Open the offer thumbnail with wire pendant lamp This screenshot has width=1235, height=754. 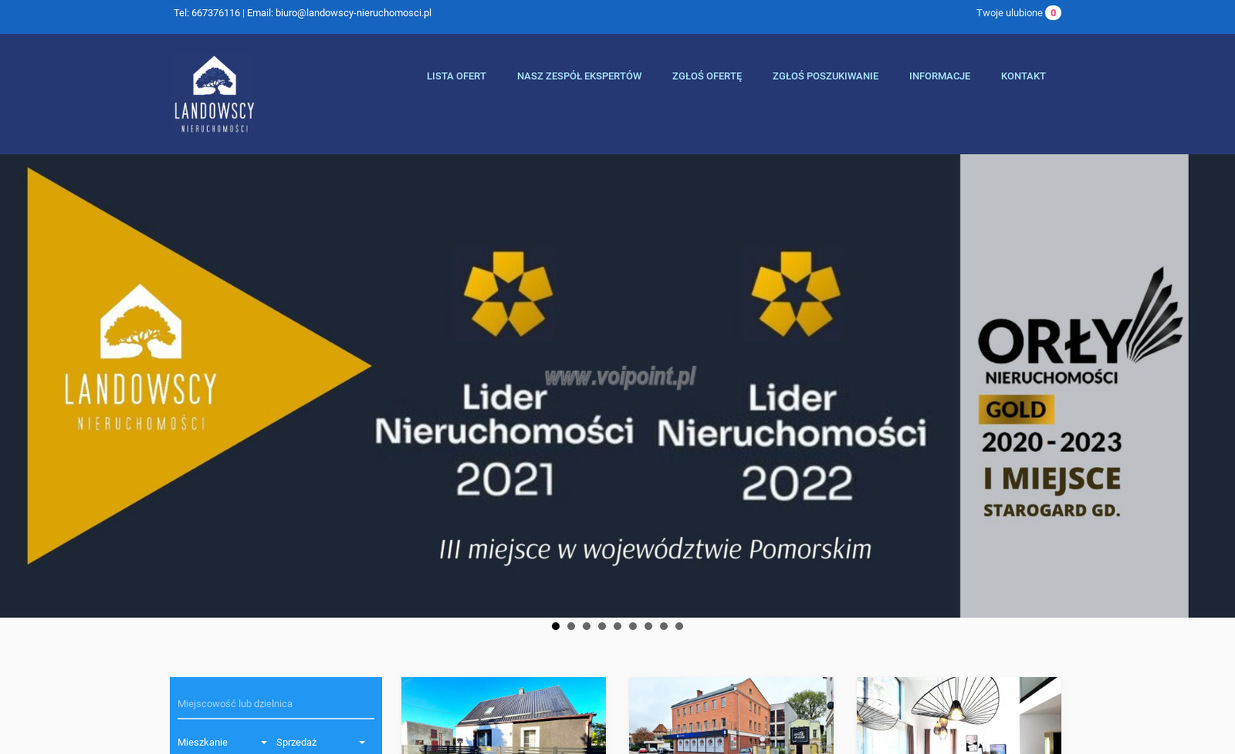958,715
